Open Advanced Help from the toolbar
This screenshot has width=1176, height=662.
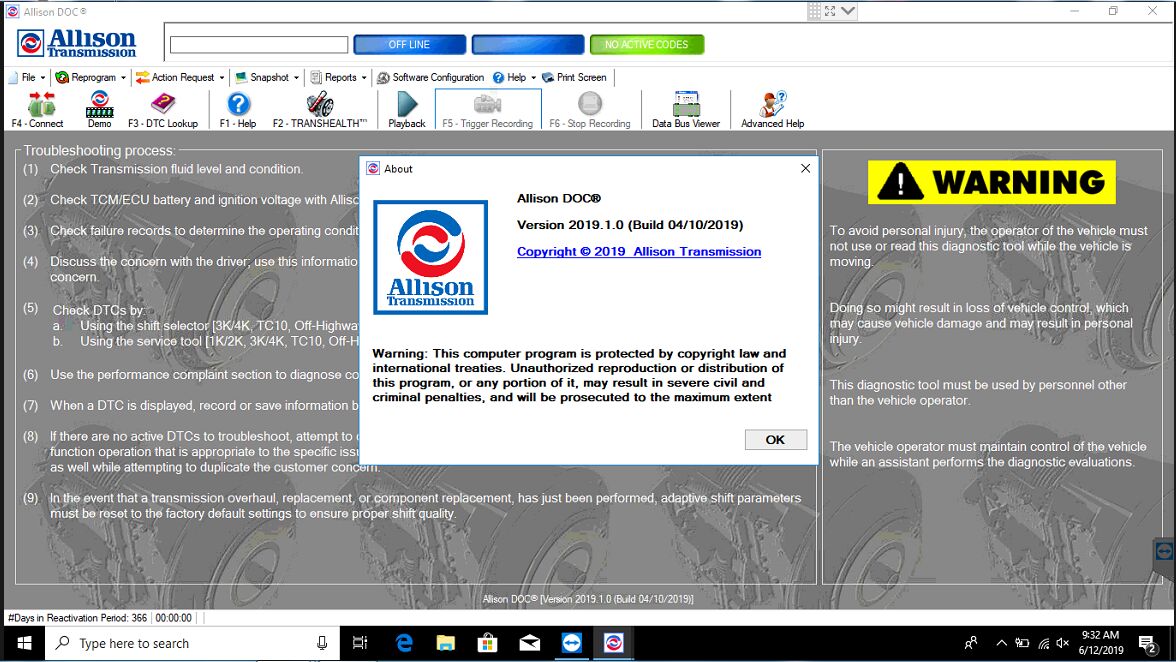(772, 109)
